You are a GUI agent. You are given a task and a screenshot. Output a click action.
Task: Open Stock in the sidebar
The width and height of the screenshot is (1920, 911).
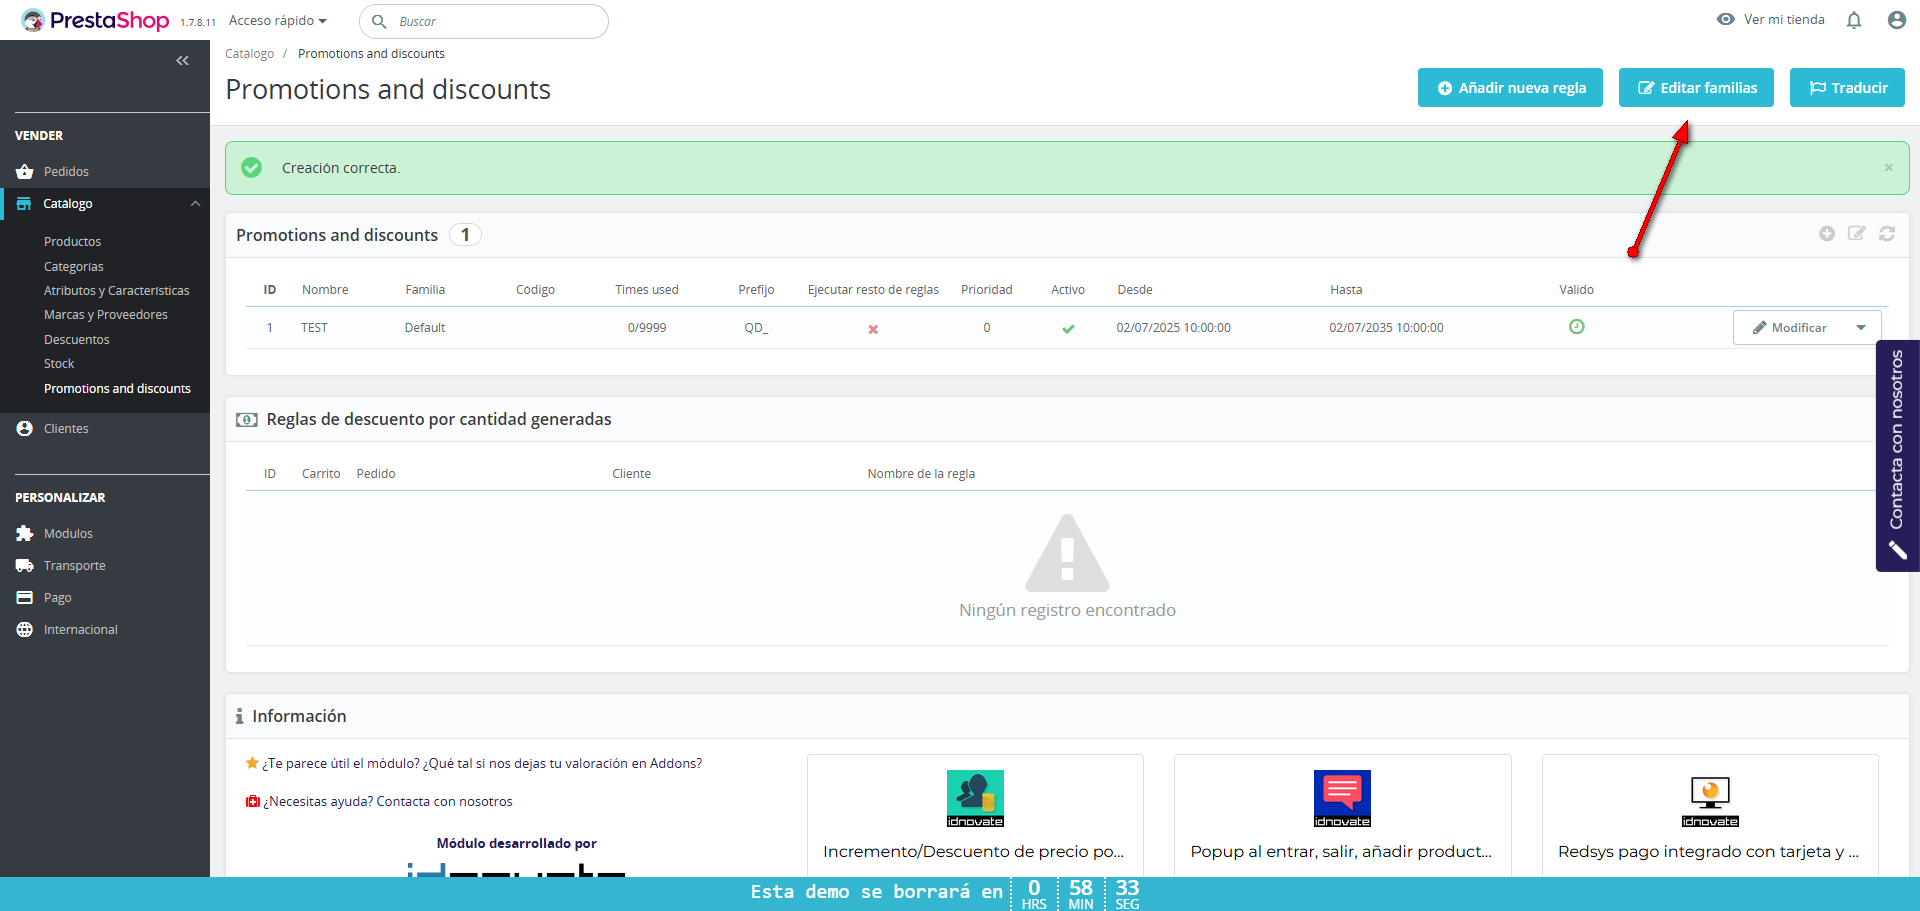(x=59, y=364)
